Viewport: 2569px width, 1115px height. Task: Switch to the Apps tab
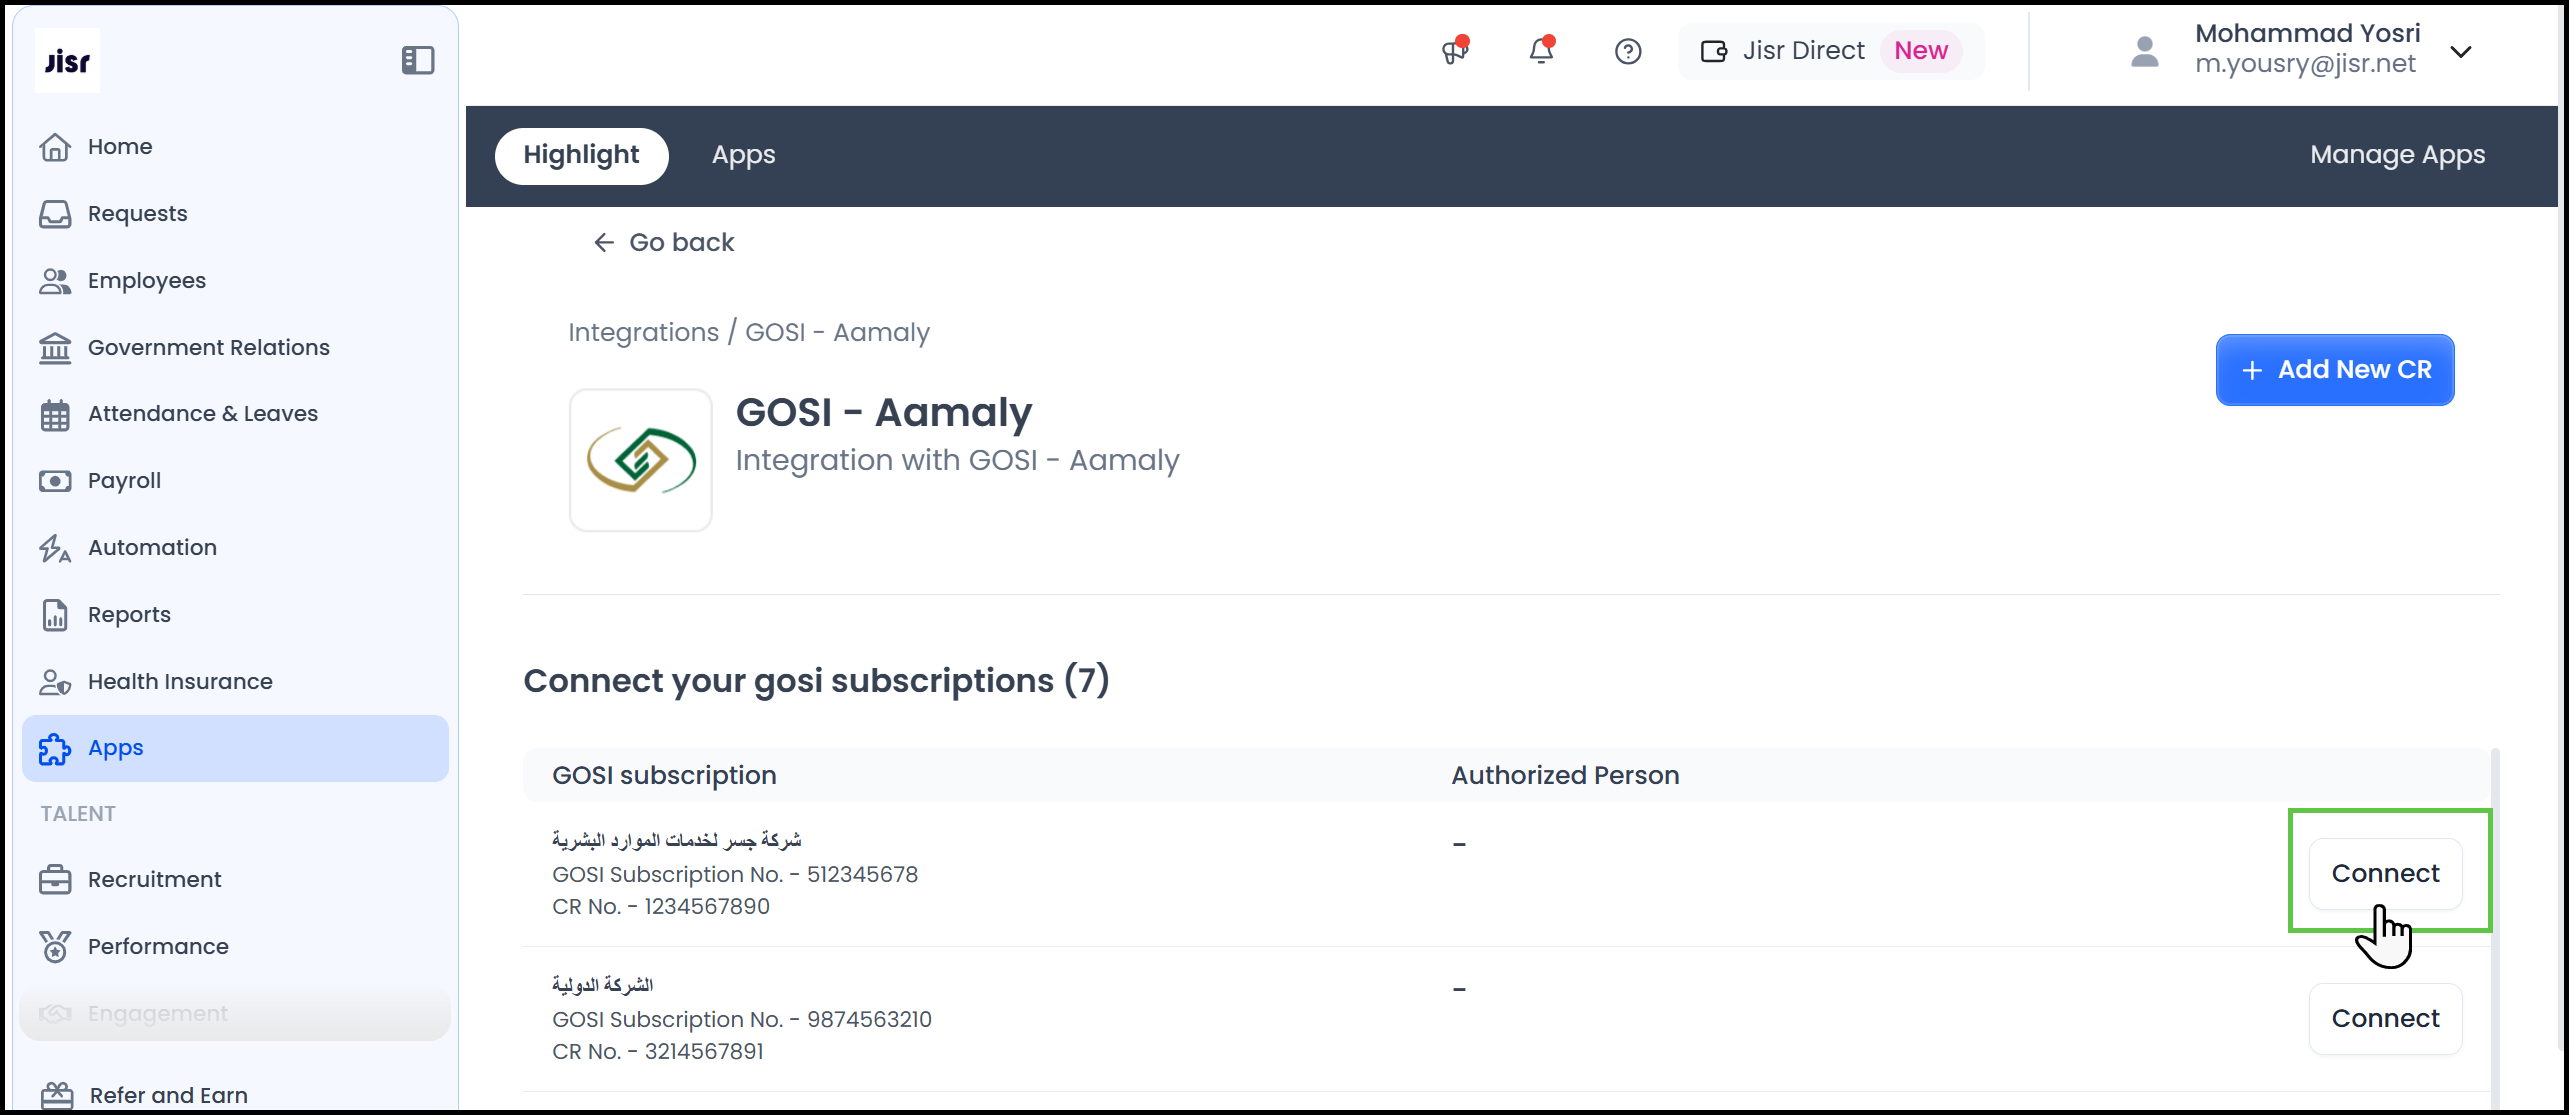click(743, 155)
